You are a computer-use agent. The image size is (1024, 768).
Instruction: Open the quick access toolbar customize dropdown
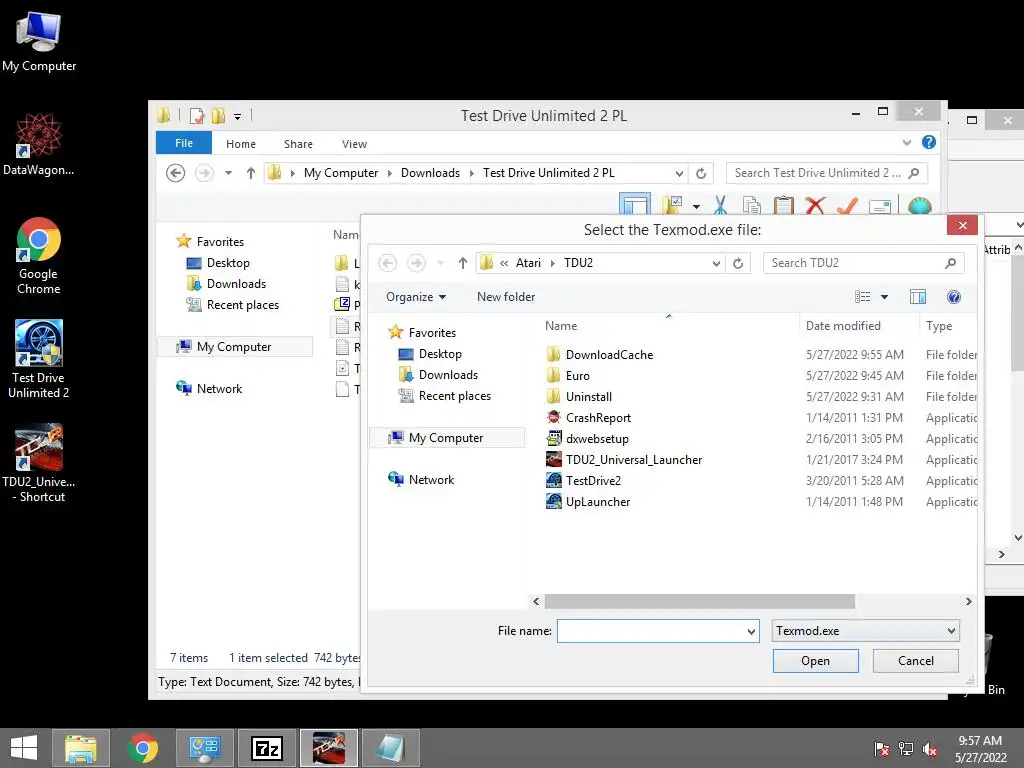[238, 117]
